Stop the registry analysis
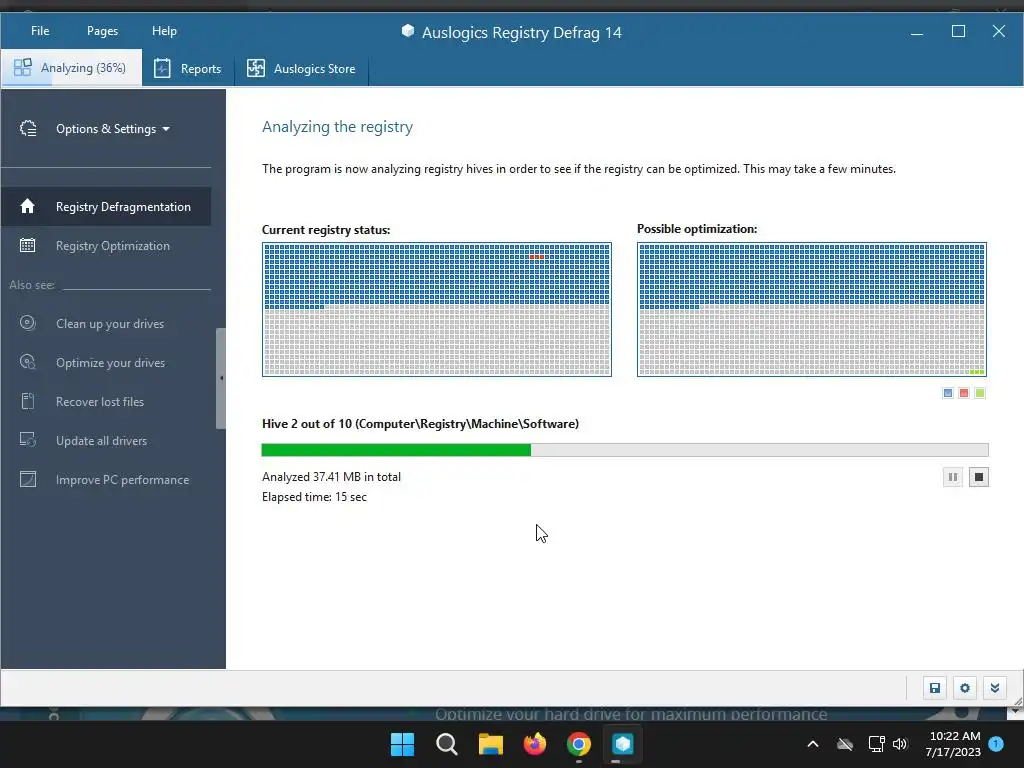 click(978, 477)
